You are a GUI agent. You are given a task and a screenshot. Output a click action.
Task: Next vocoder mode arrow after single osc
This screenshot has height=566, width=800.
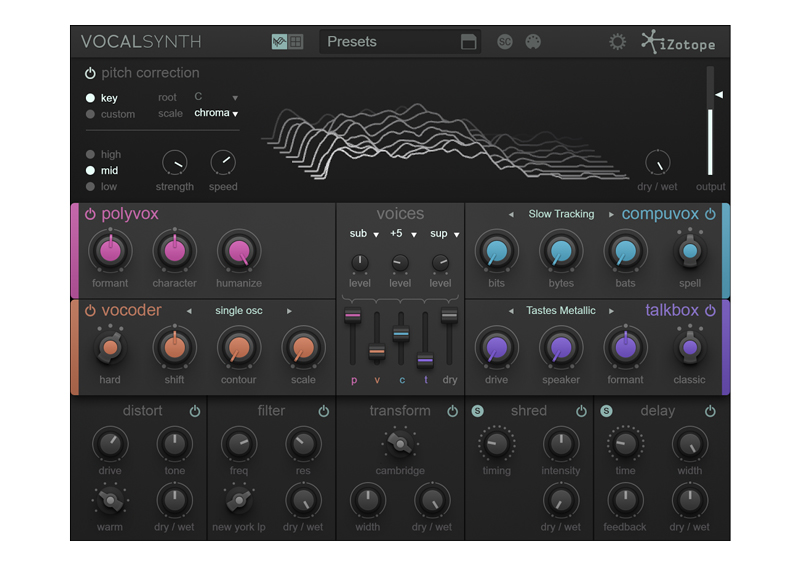pyautogui.click(x=289, y=311)
